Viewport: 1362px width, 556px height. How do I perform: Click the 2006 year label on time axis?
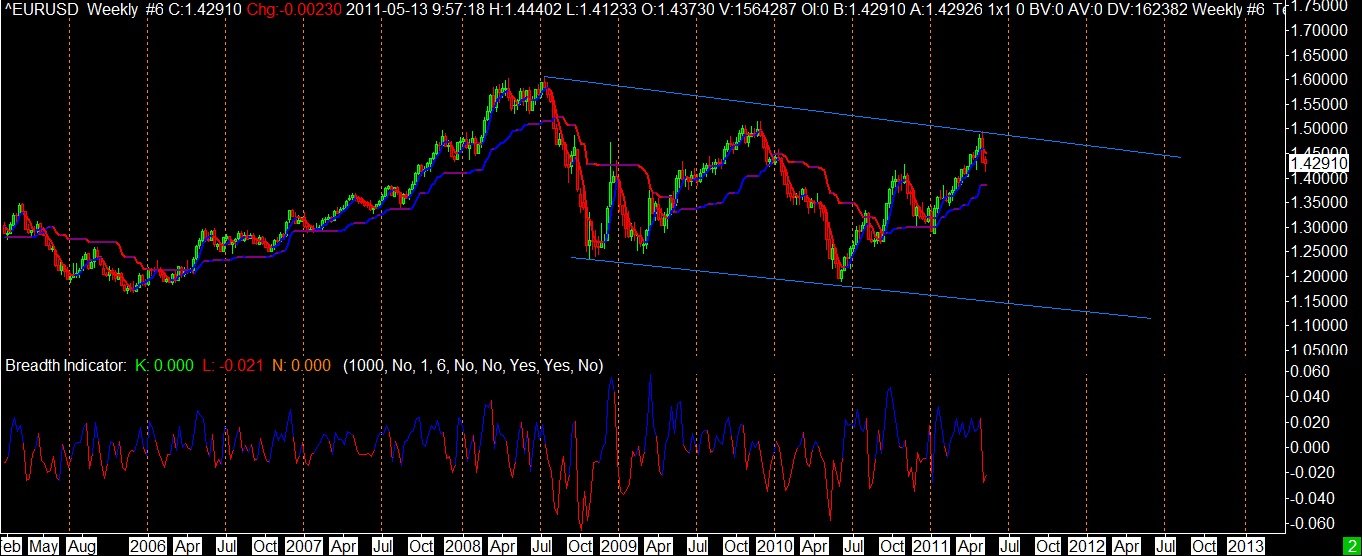pos(147,547)
